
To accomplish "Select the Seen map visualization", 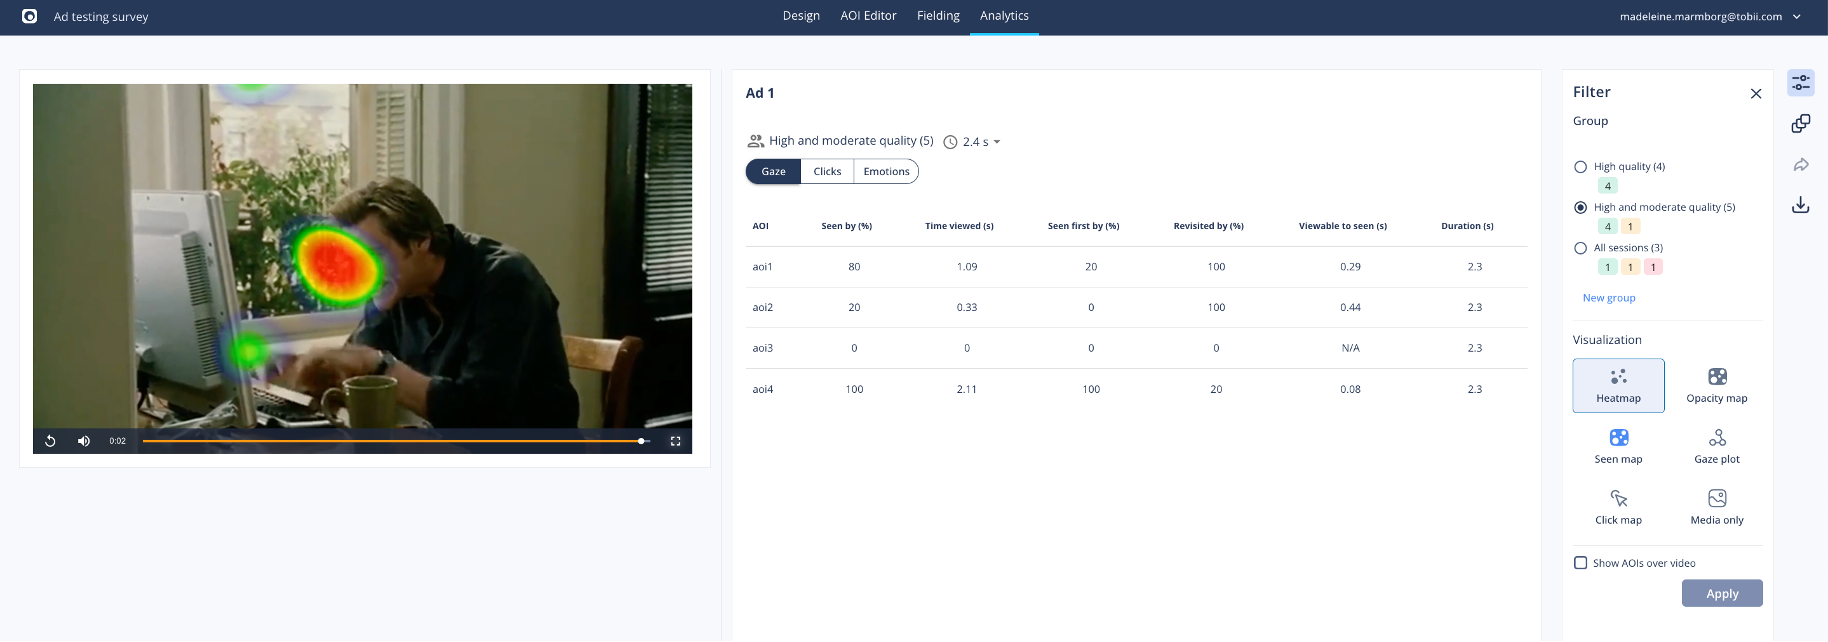I will [x=1618, y=446].
